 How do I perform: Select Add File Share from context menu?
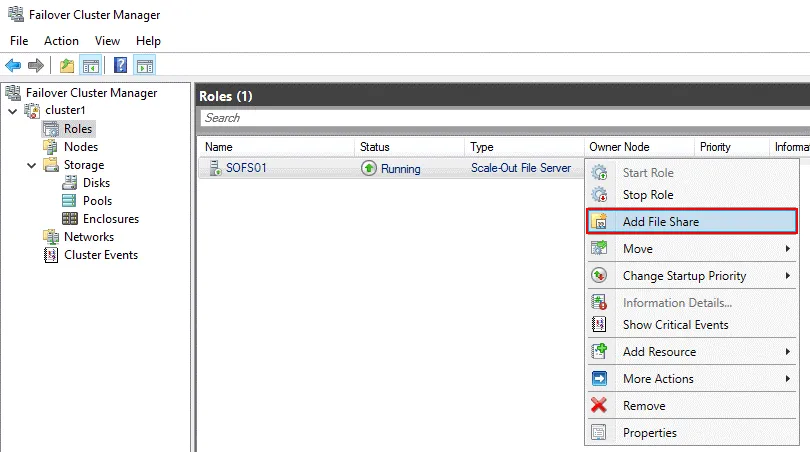click(x=660, y=222)
